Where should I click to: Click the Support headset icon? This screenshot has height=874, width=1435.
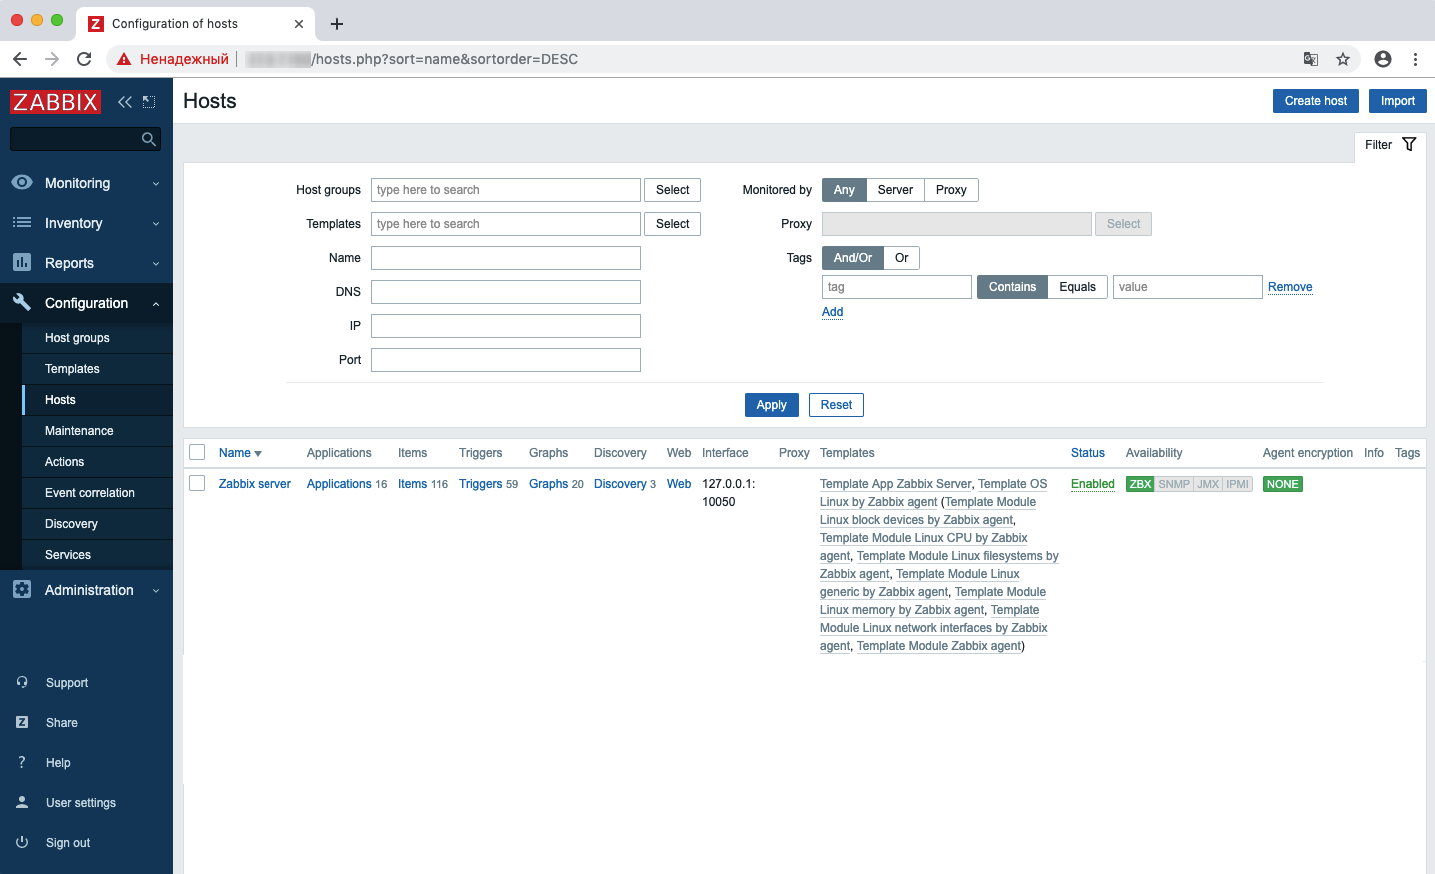tap(22, 682)
